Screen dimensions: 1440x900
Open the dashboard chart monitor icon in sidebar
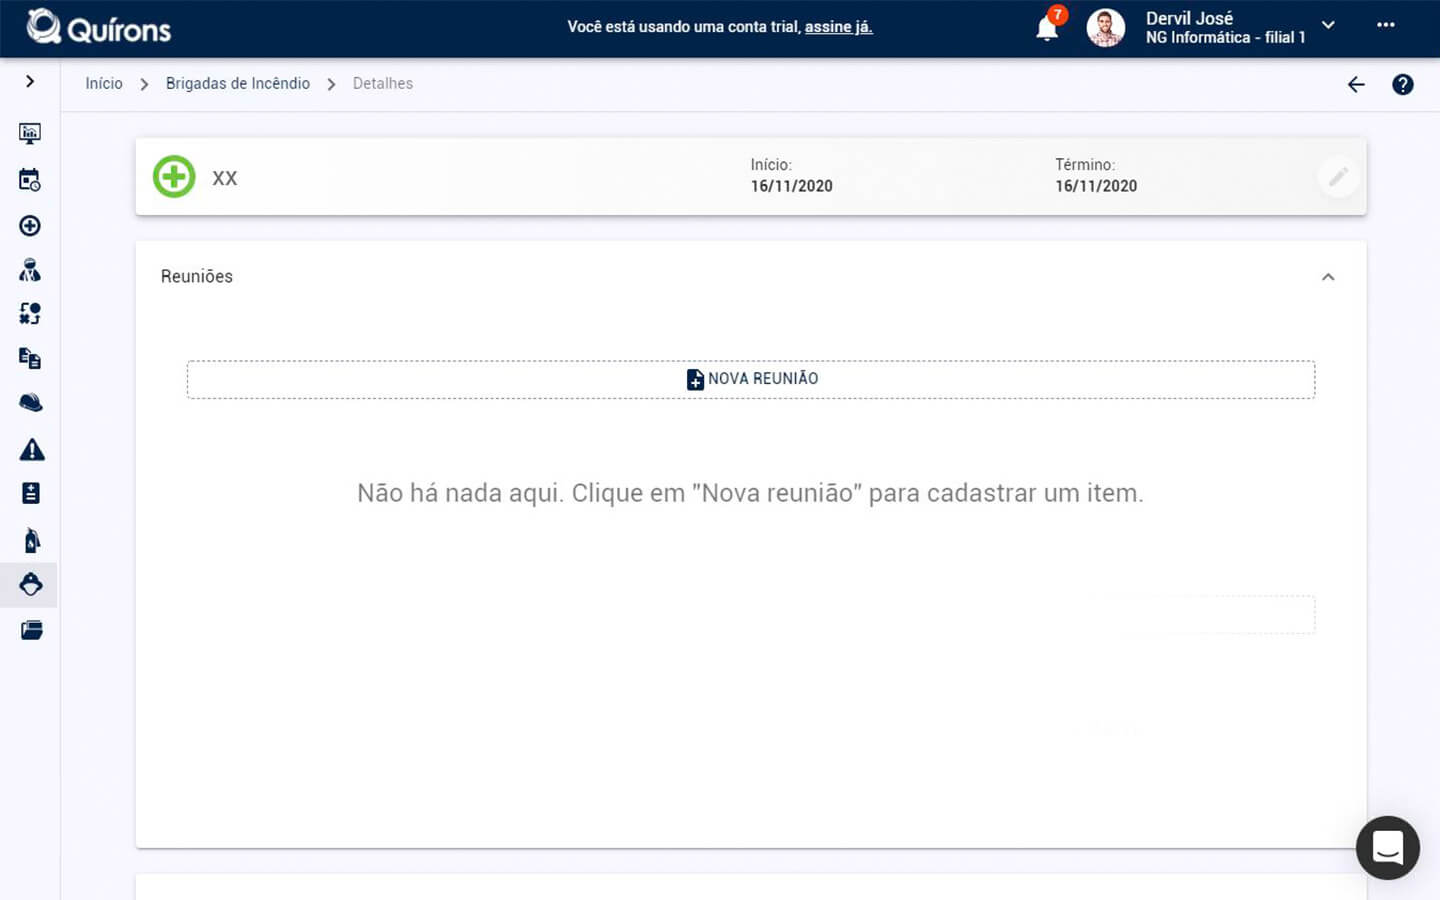pos(30,133)
